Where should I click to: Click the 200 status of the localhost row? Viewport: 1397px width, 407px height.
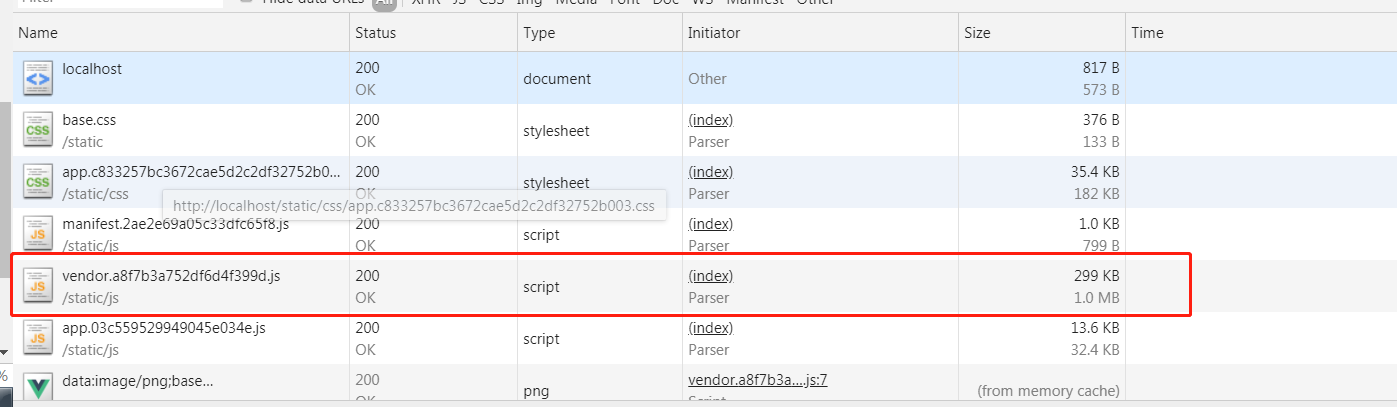click(x=367, y=68)
